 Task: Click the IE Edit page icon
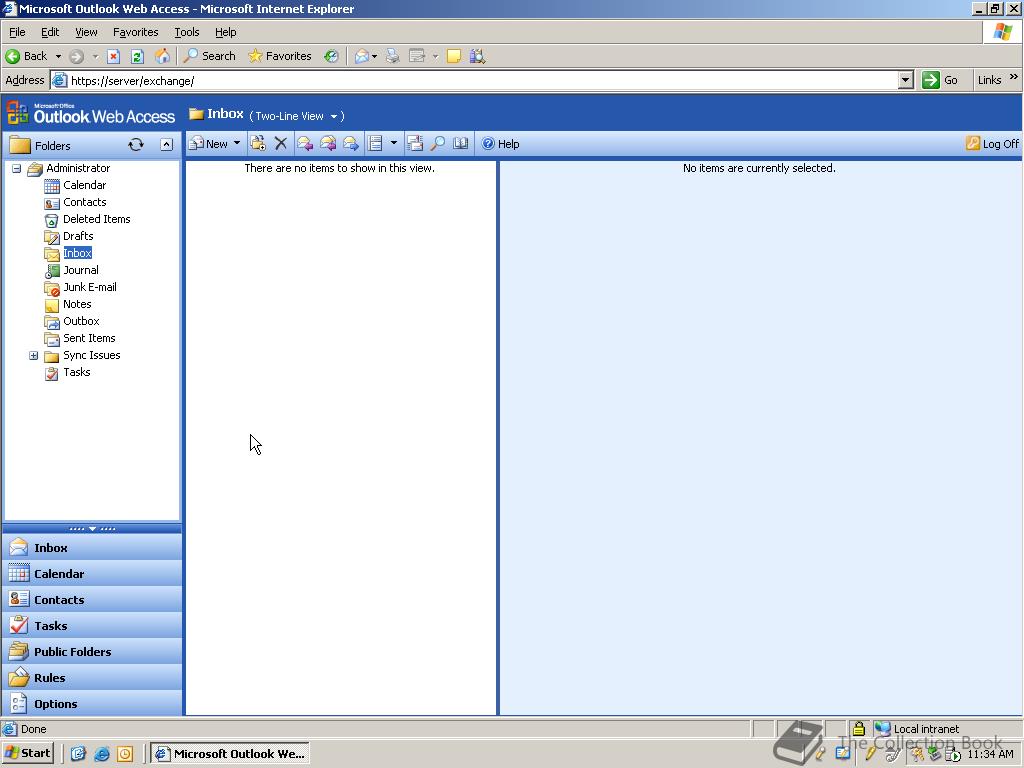pos(417,56)
